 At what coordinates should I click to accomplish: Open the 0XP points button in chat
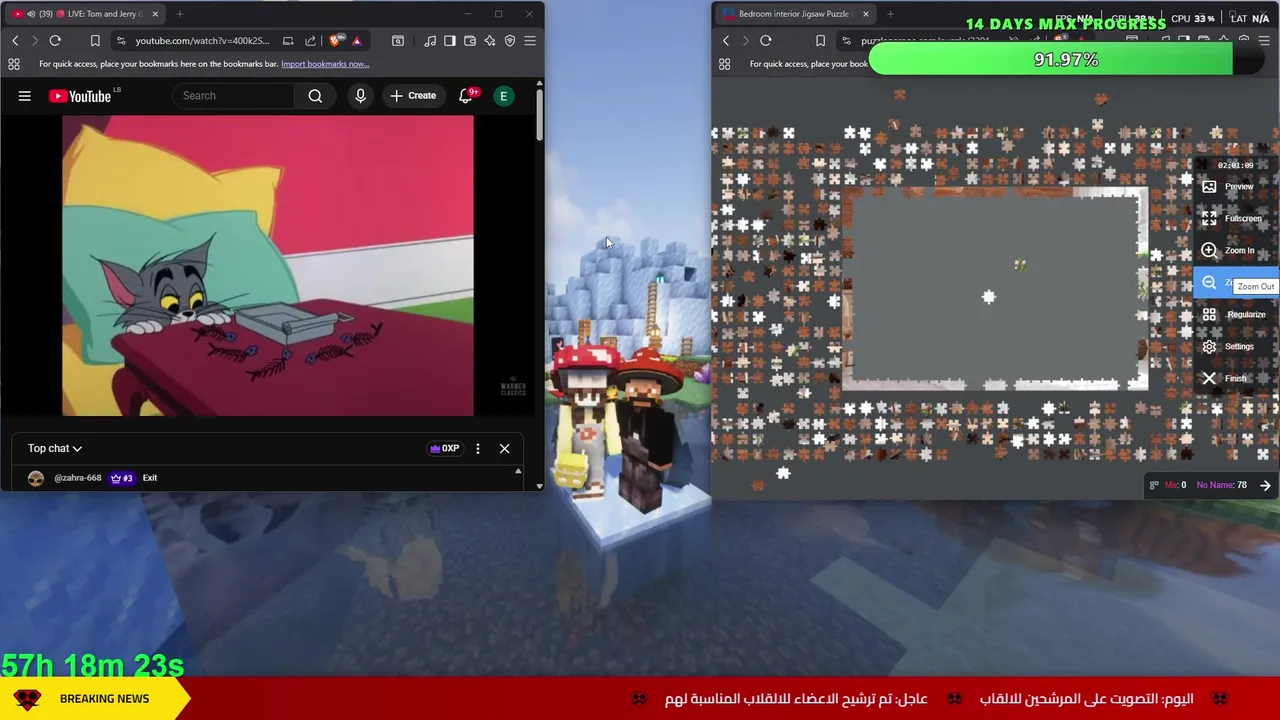pos(444,448)
